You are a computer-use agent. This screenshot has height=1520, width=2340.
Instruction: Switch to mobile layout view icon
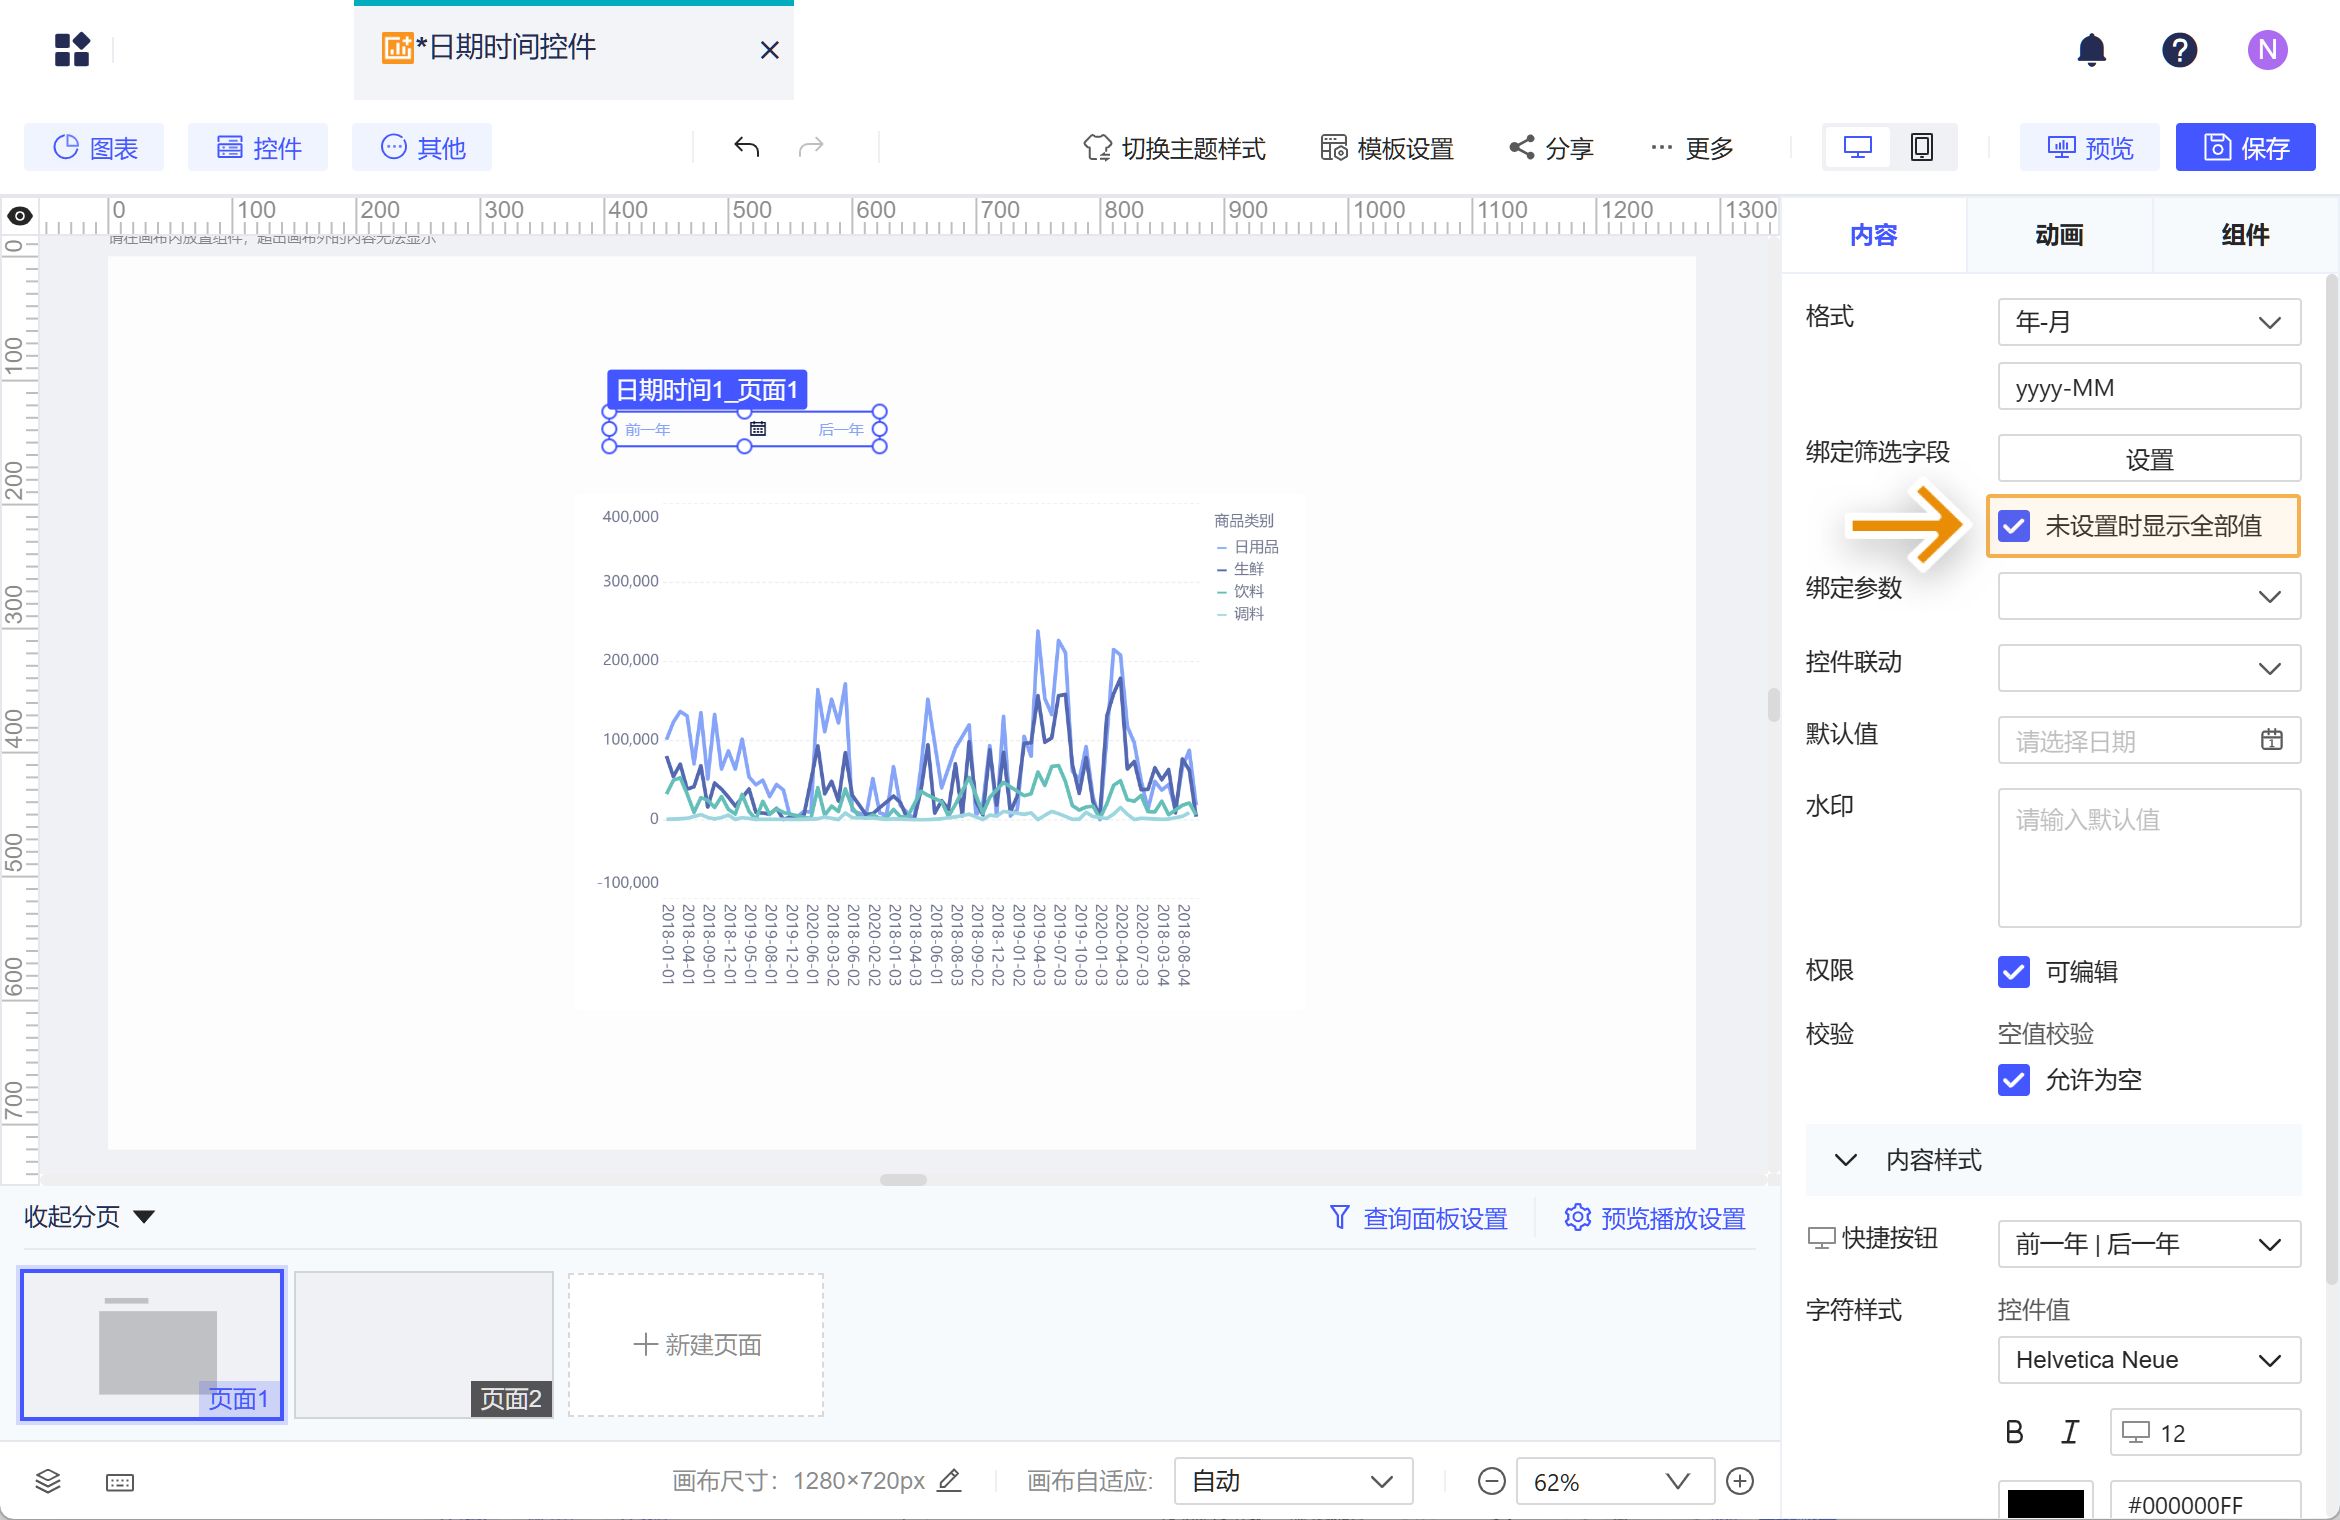coord(1921,148)
